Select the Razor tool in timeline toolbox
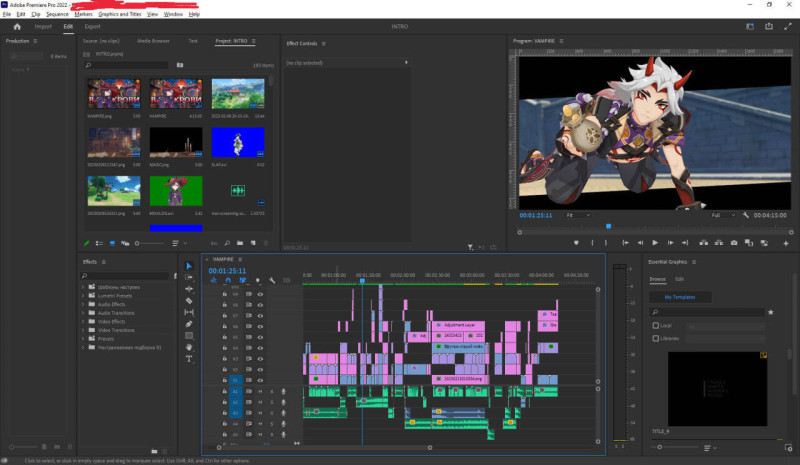Image resolution: width=800 pixels, height=465 pixels. 189,301
